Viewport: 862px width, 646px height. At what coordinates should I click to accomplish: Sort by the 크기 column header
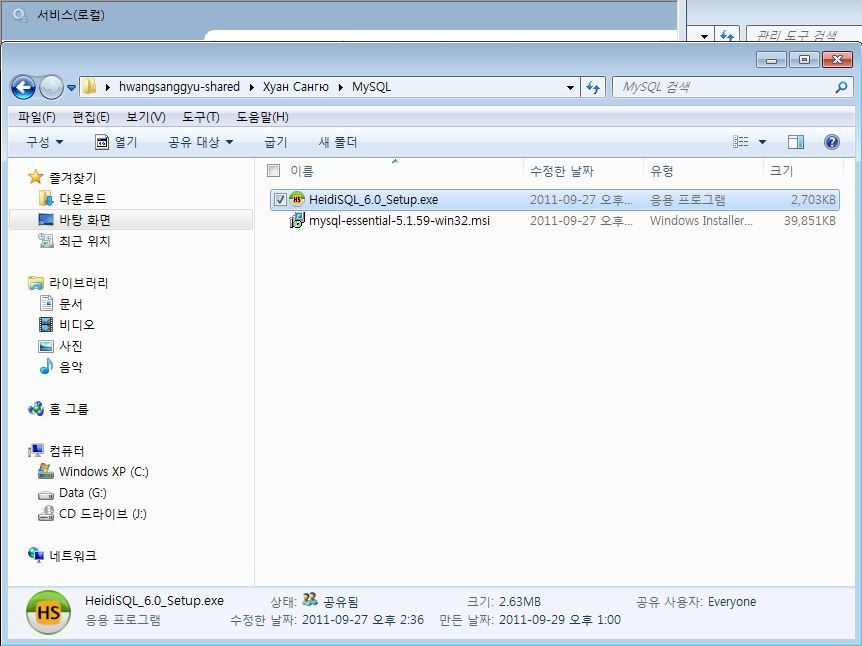click(x=781, y=171)
